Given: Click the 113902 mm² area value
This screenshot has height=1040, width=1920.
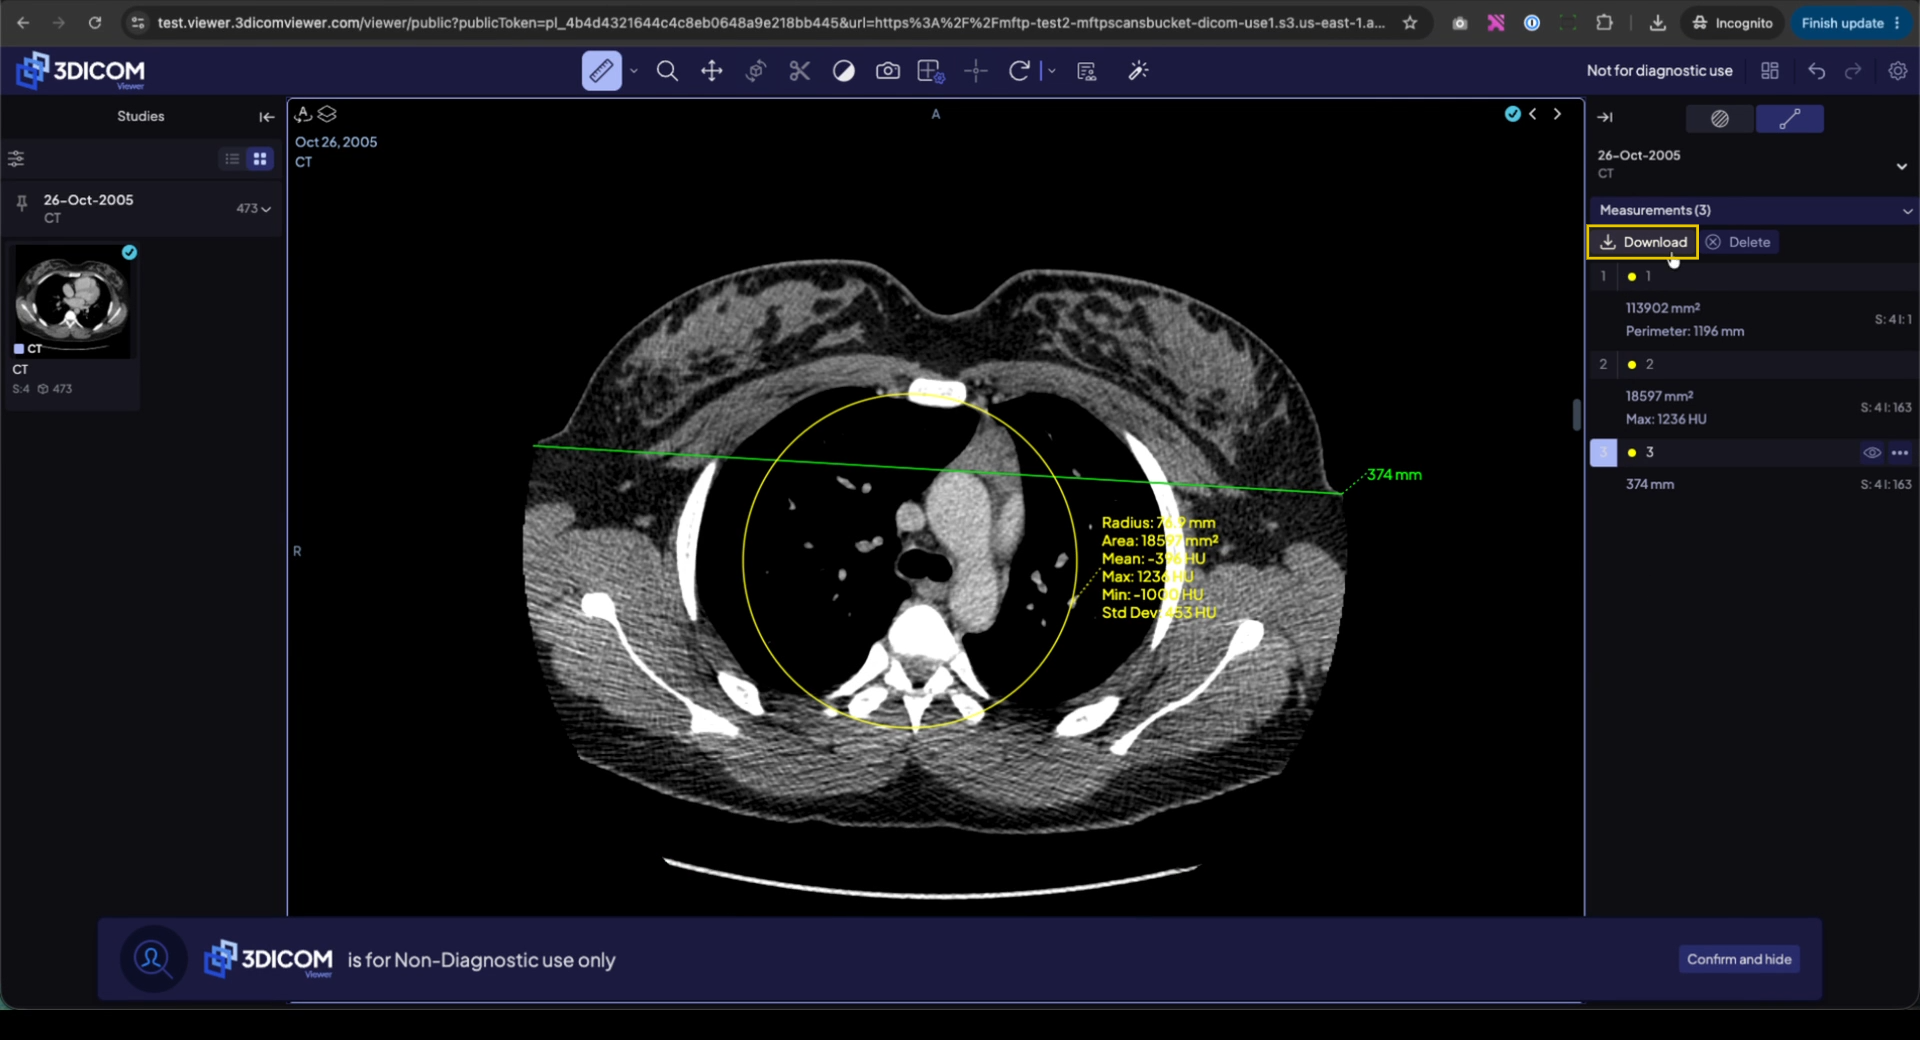Looking at the screenshot, I should 1663,308.
